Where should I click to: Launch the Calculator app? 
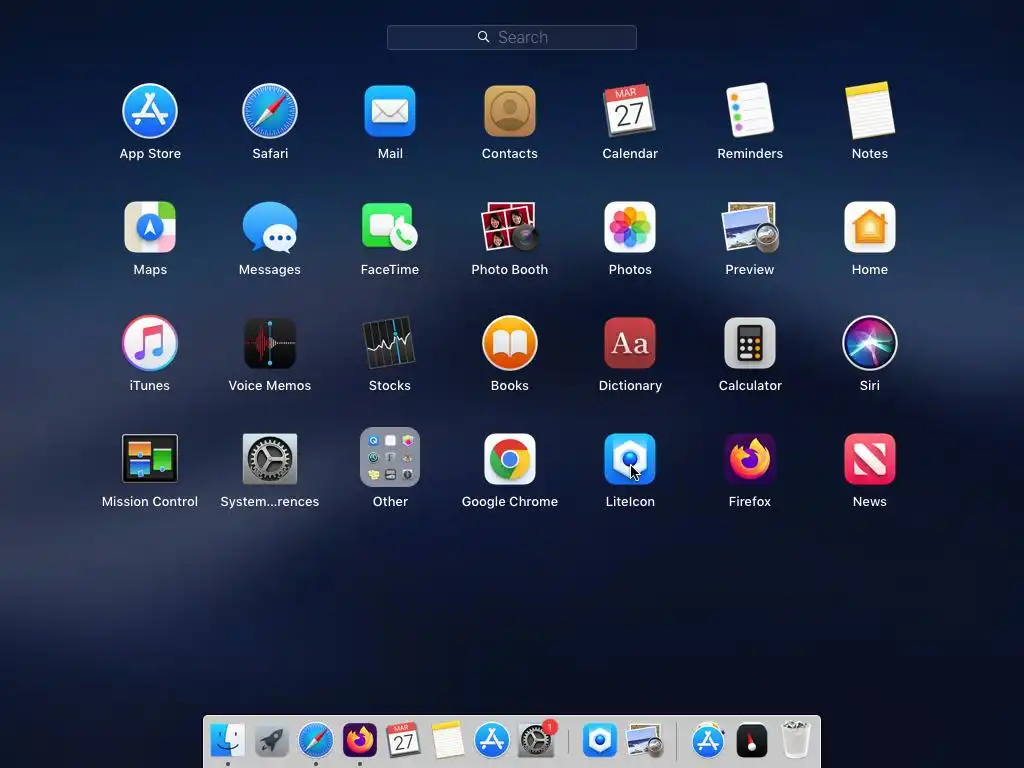coord(750,343)
